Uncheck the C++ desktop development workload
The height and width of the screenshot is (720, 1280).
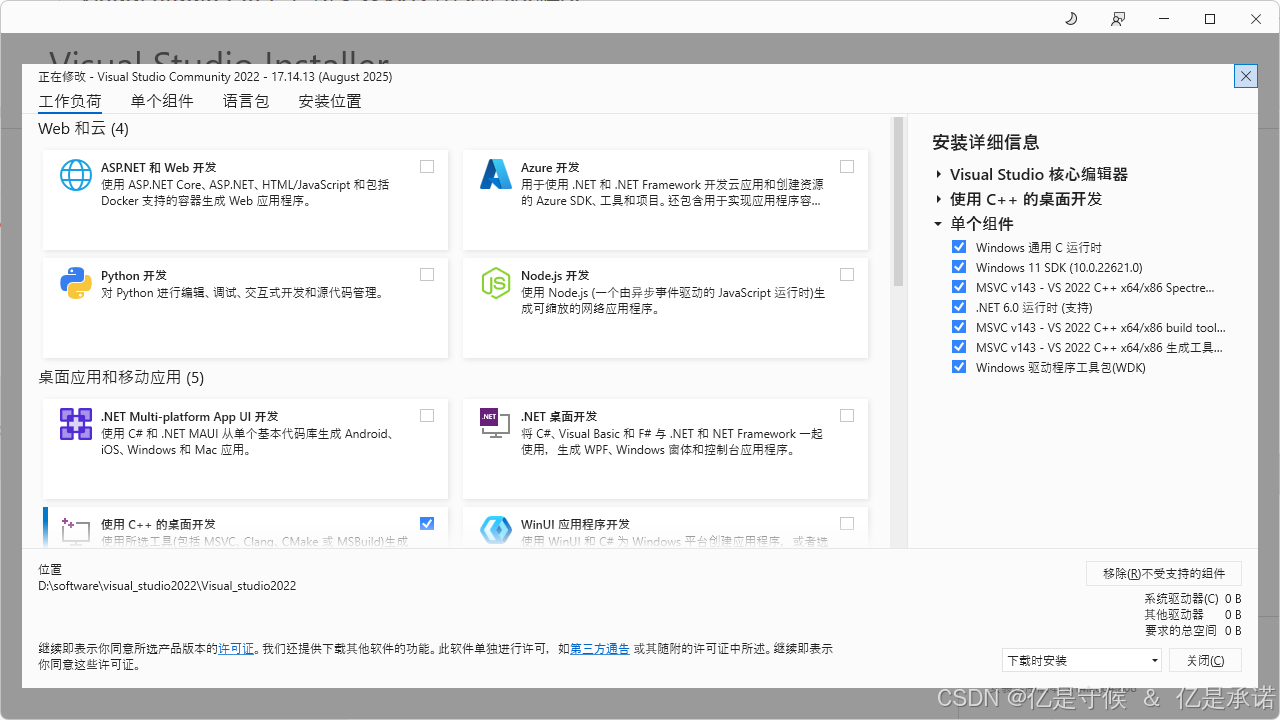(x=427, y=523)
